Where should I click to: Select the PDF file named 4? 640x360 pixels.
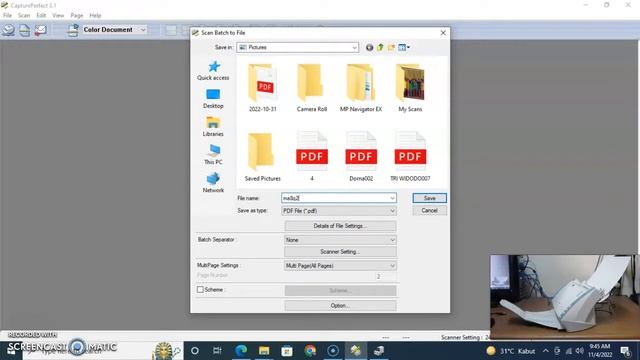(x=312, y=157)
